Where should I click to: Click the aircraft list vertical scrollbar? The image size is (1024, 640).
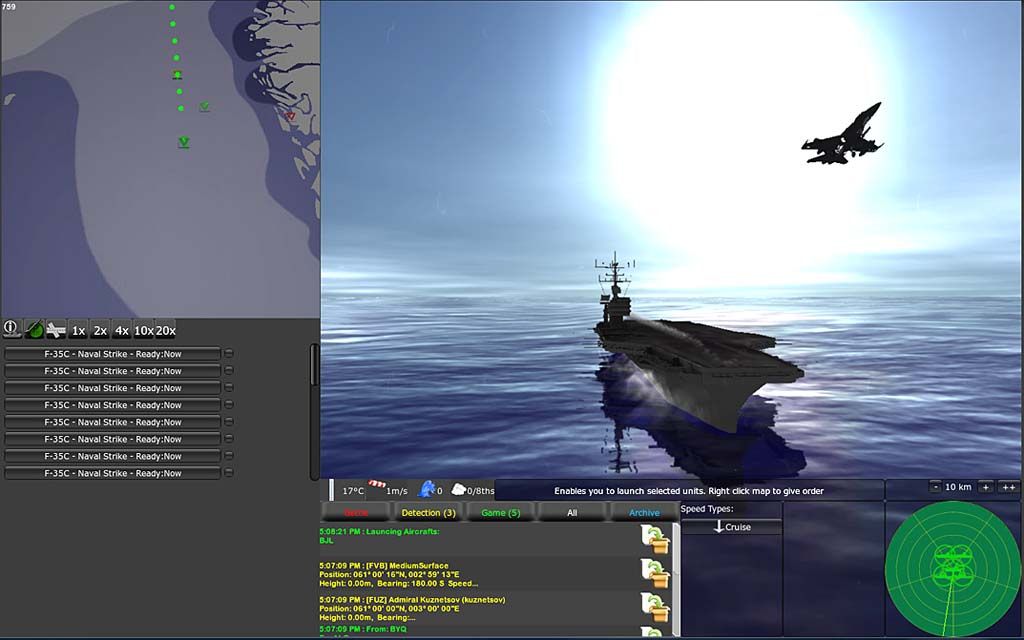[314, 411]
